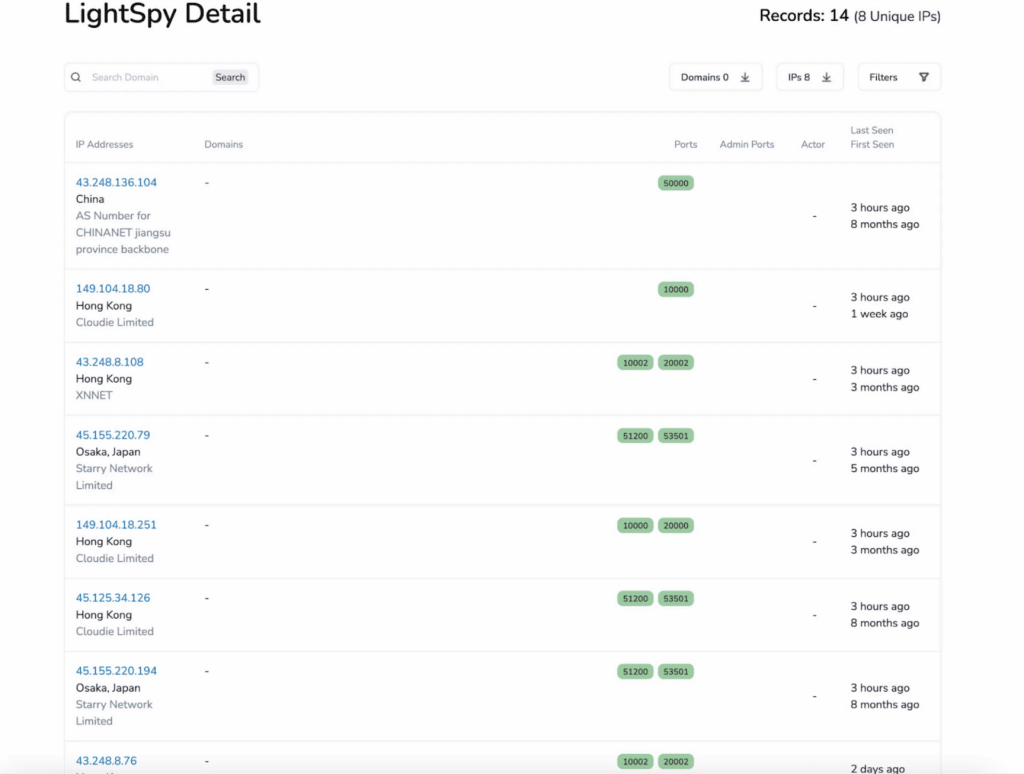This screenshot has height=774, width=1024.
Task: Click port 20002 badge for 43.248.8.108
Action: 676,363
